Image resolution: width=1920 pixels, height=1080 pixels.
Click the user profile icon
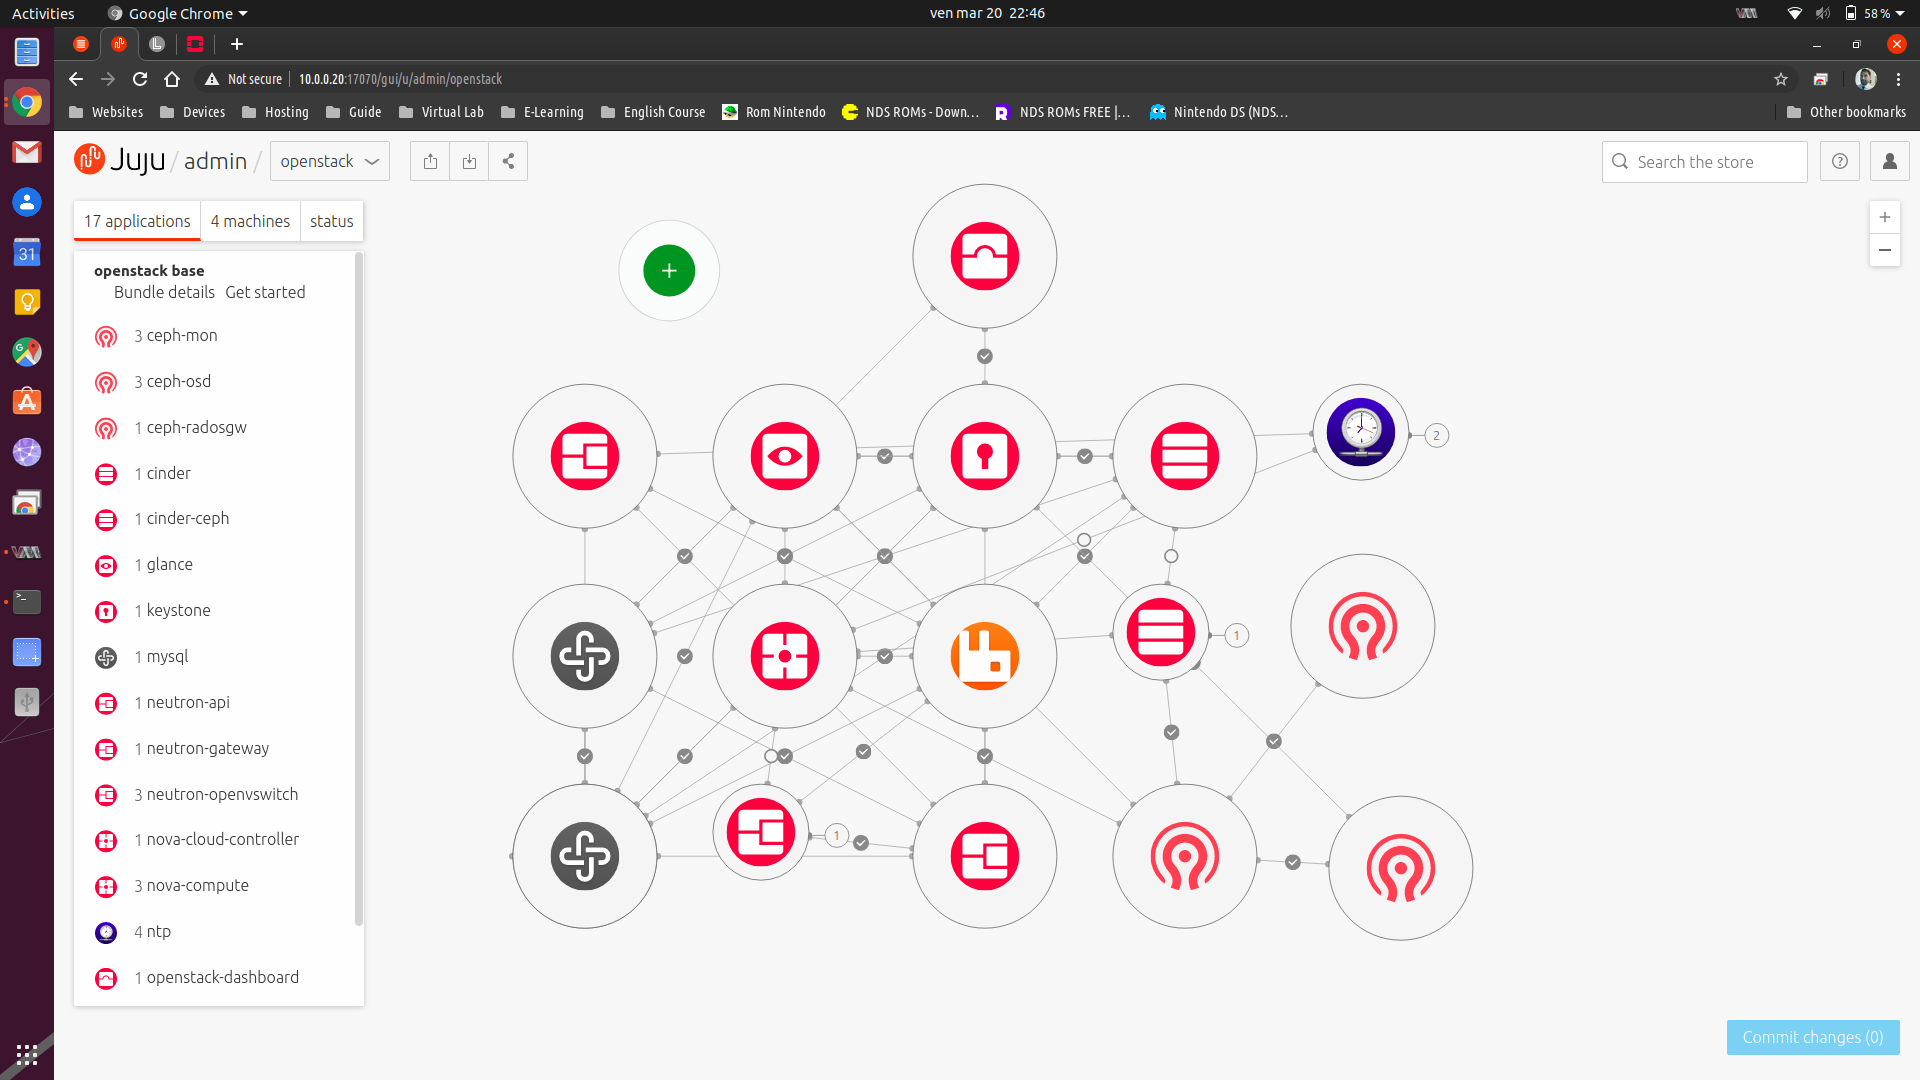click(1889, 161)
